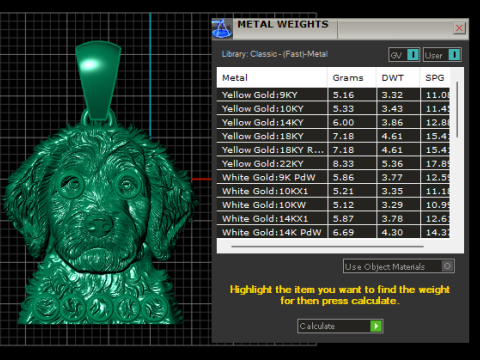The width and height of the screenshot is (480, 360).
Task: Toggle the GV library switch
Action: click(x=404, y=55)
